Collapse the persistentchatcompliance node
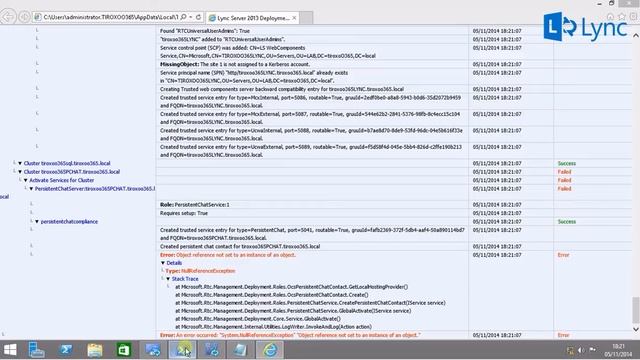Screen dimensions: 640x360 click(37, 222)
